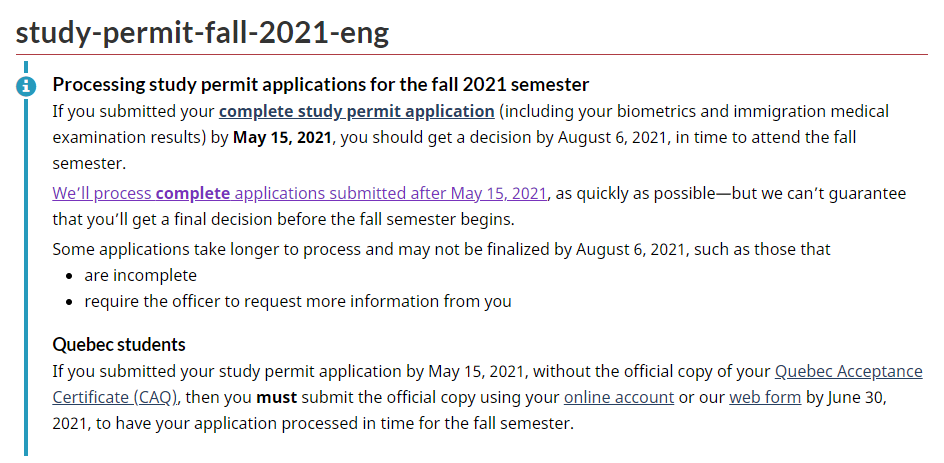Click the bold May 15, 2021 date
The width and height of the screenshot is (944, 463).
click(282, 137)
